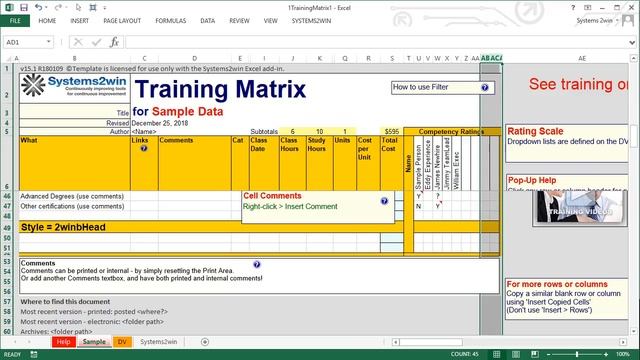Click the Systems2win logo

coord(75,86)
